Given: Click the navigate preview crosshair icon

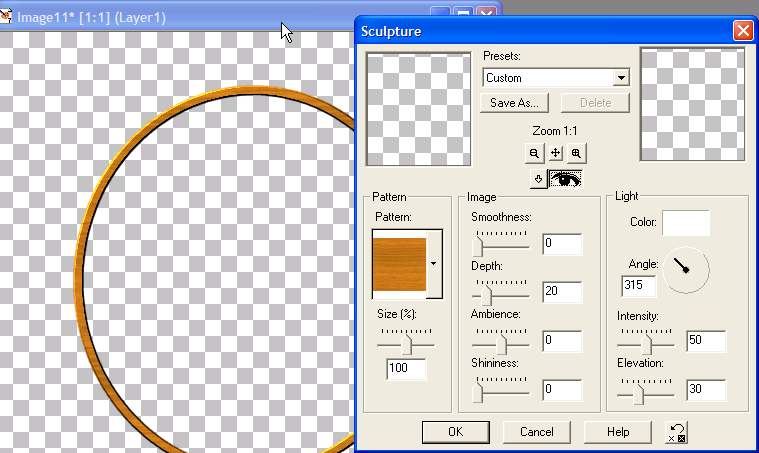Looking at the screenshot, I should pos(555,153).
